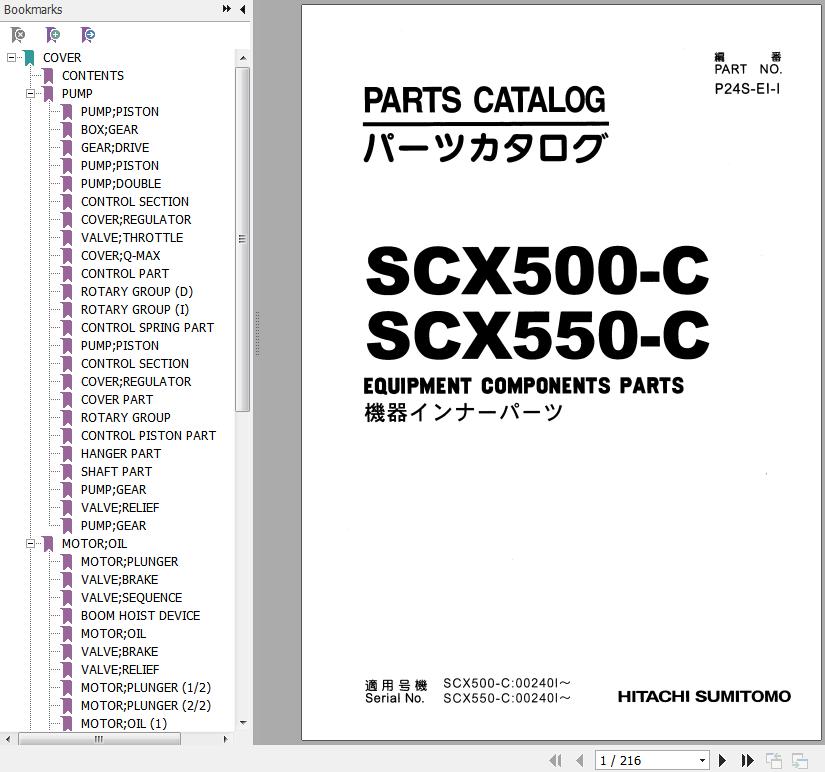825x772 pixels.
Task: Collapse the COVER bookmark tree
Action: 11,58
